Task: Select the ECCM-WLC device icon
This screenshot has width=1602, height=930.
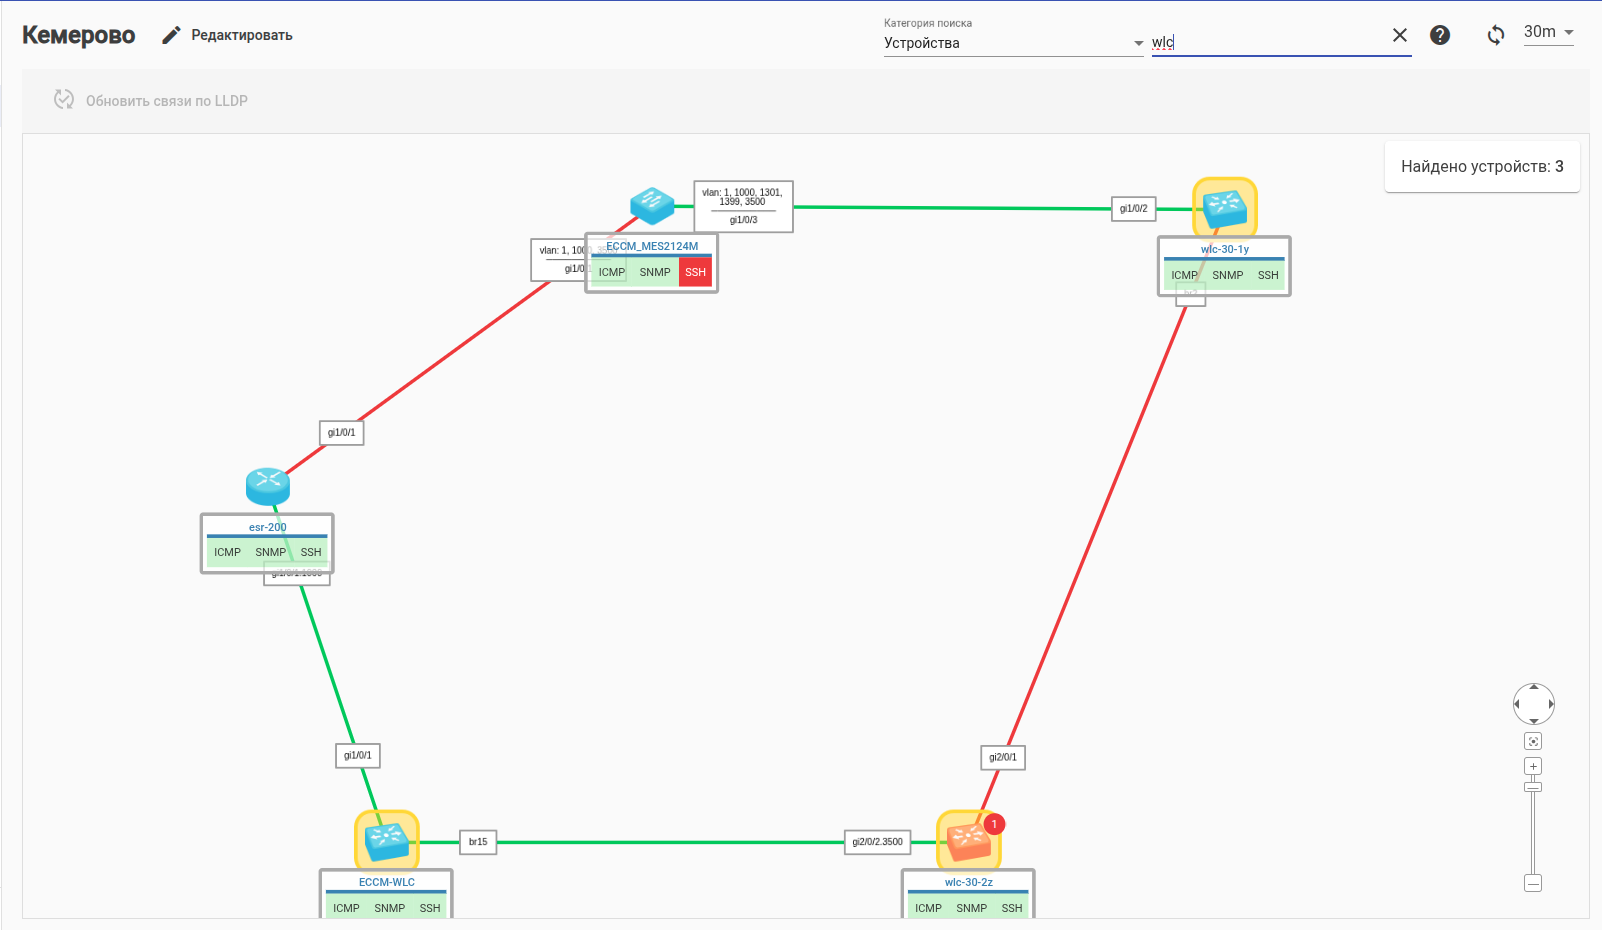Action: pos(387,841)
